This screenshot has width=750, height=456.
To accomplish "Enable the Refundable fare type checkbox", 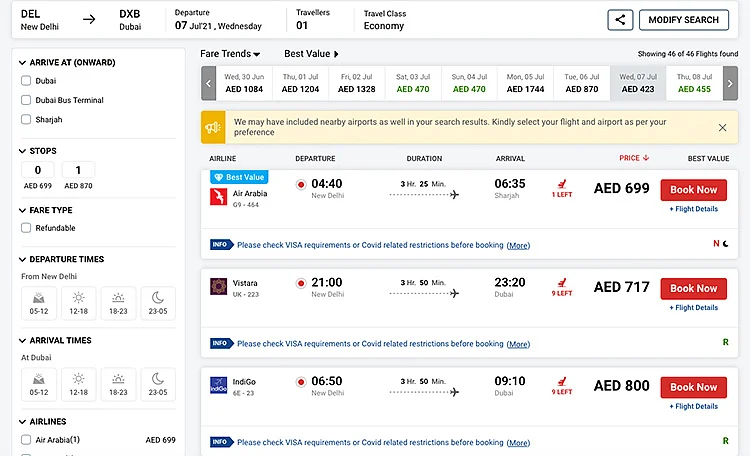I will (26, 228).
